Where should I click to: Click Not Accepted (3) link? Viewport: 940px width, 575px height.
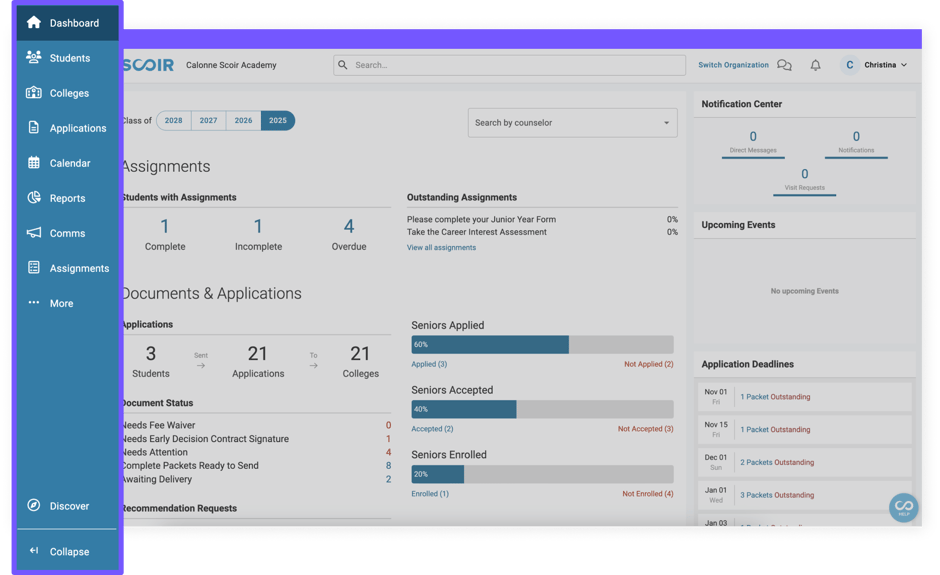(x=646, y=429)
